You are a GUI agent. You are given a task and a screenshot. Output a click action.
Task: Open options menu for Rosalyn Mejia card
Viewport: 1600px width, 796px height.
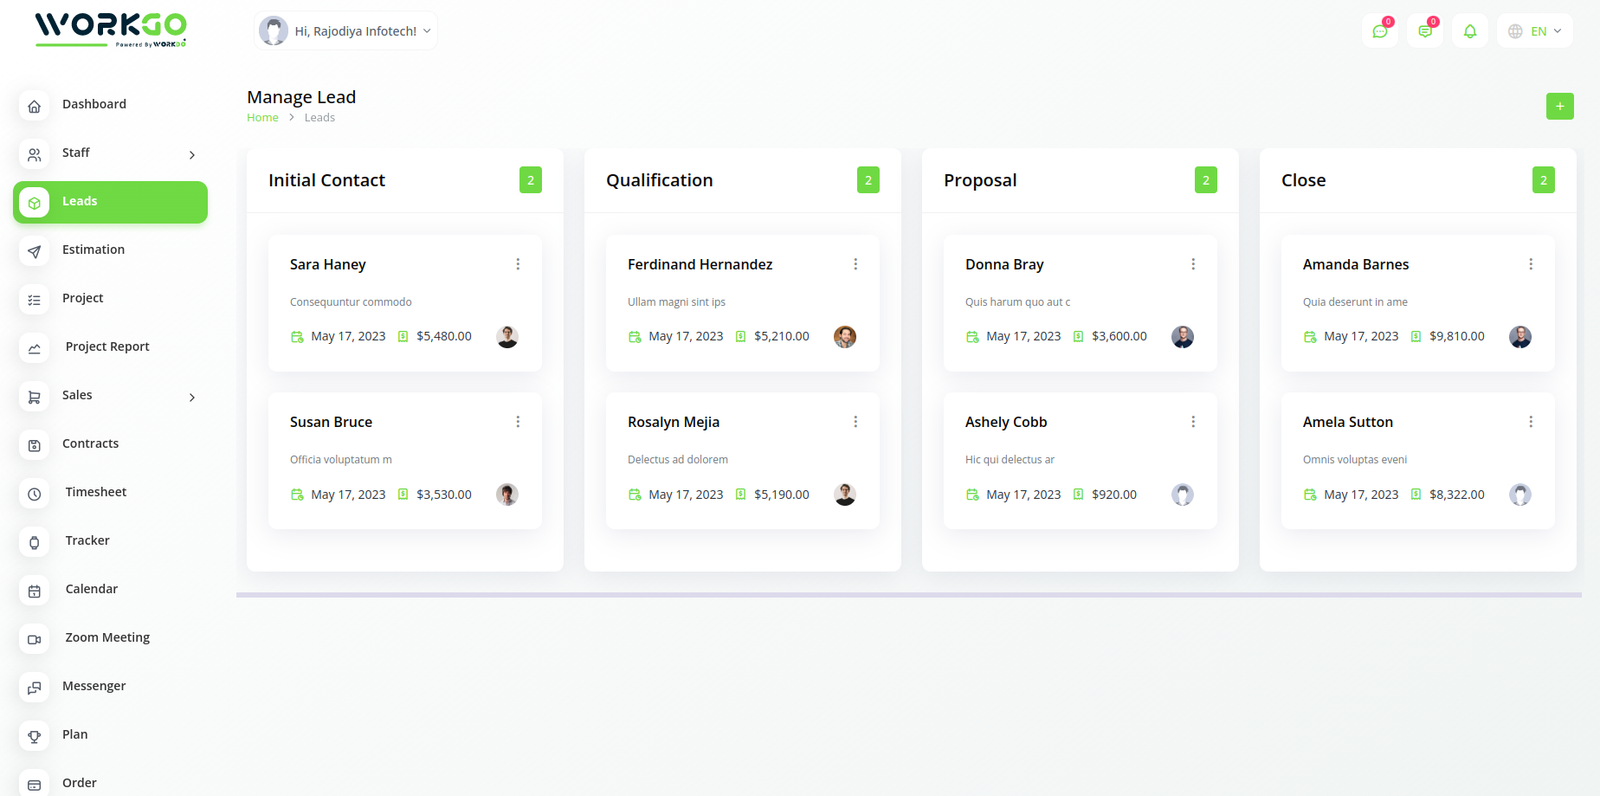click(x=855, y=422)
